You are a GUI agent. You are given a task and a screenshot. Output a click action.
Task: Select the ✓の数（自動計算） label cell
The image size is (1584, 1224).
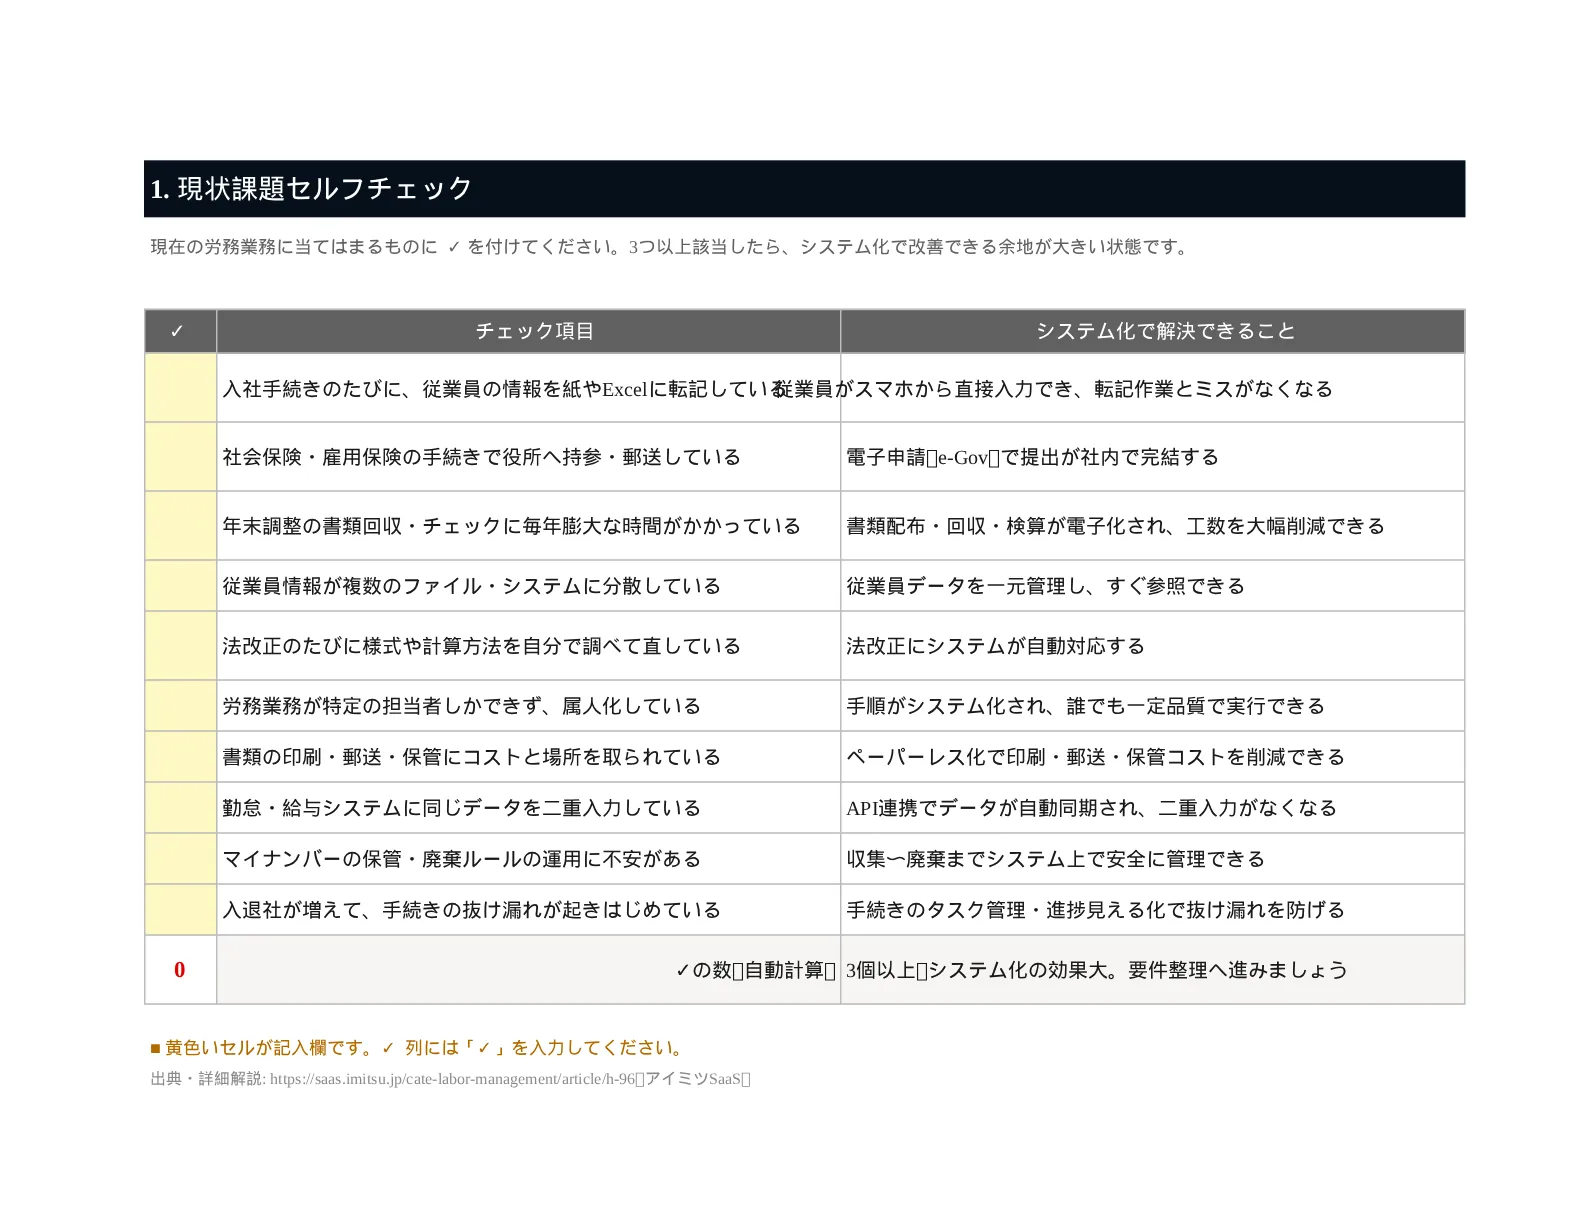(x=529, y=970)
